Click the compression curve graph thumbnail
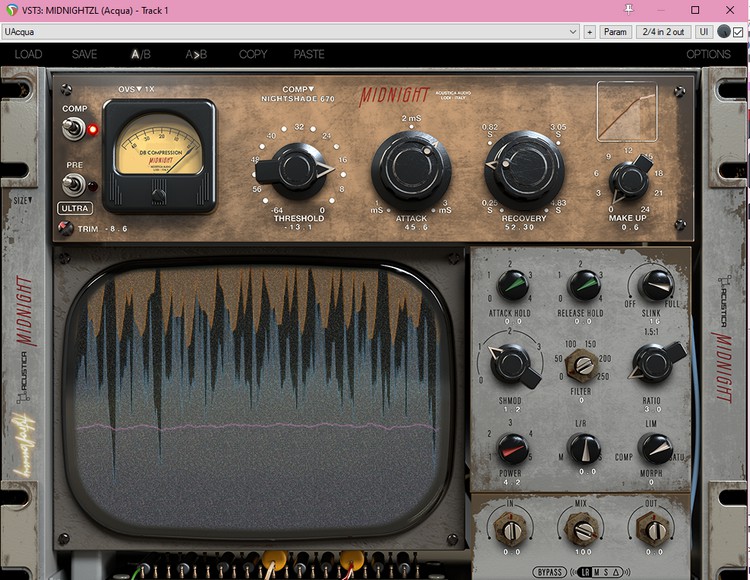The width and height of the screenshot is (750, 580). (627, 111)
